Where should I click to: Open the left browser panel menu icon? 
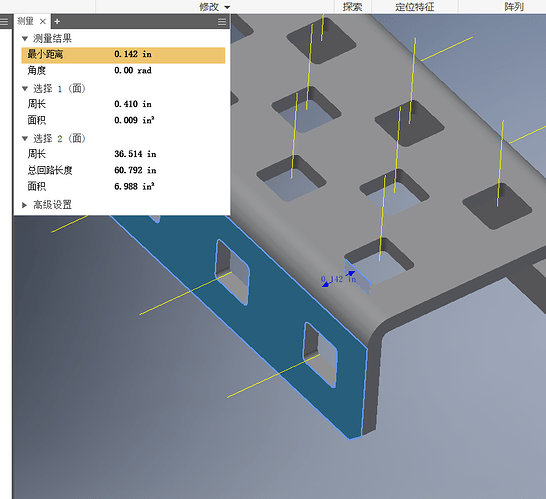point(4,22)
